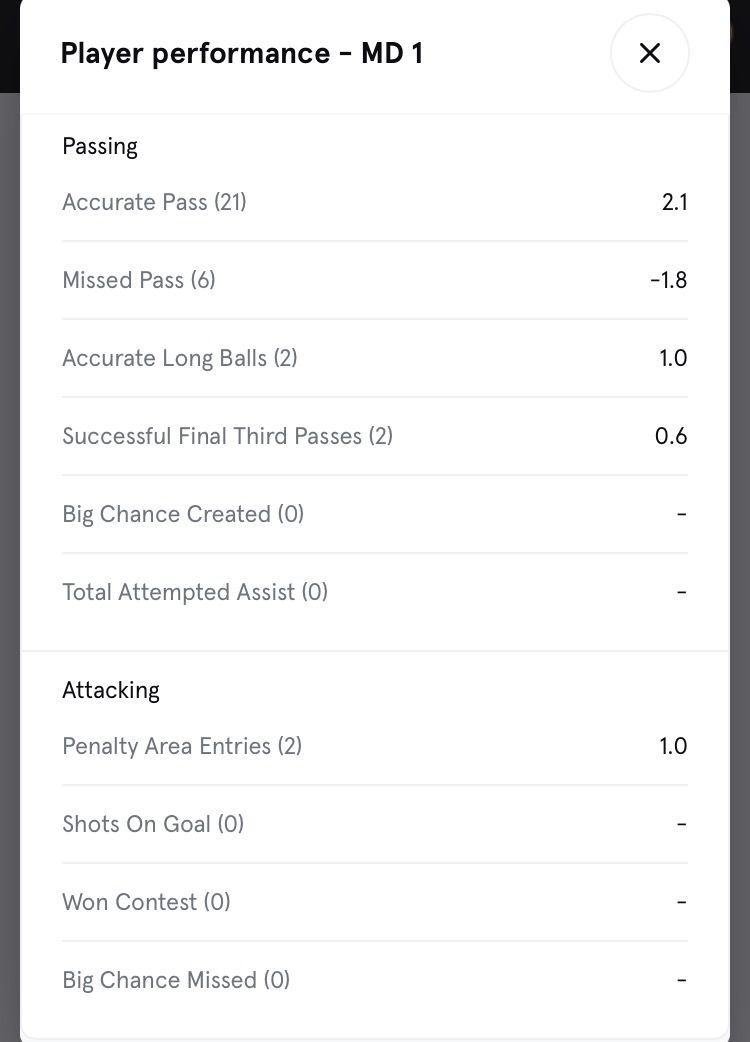The height and width of the screenshot is (1042, 750).
Task: Click Accurate Long Balls (2) label
Action: point(180,358)
